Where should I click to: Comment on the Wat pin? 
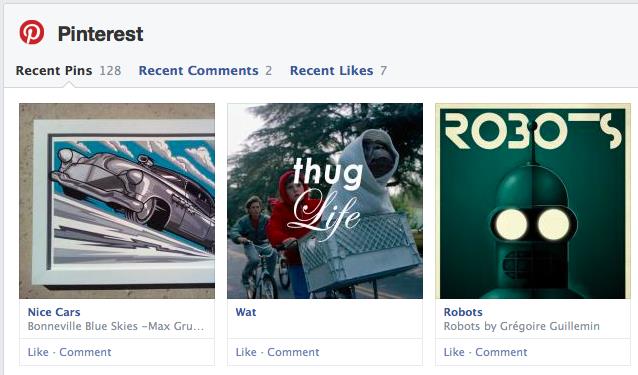point(293,352)
